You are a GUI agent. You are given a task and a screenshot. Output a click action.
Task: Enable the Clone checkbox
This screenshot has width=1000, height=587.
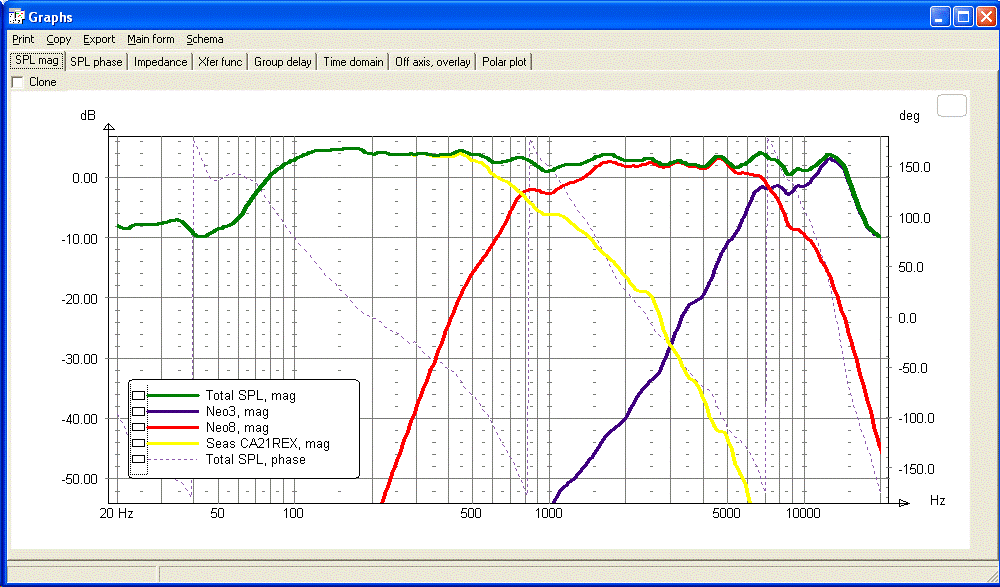17,82
